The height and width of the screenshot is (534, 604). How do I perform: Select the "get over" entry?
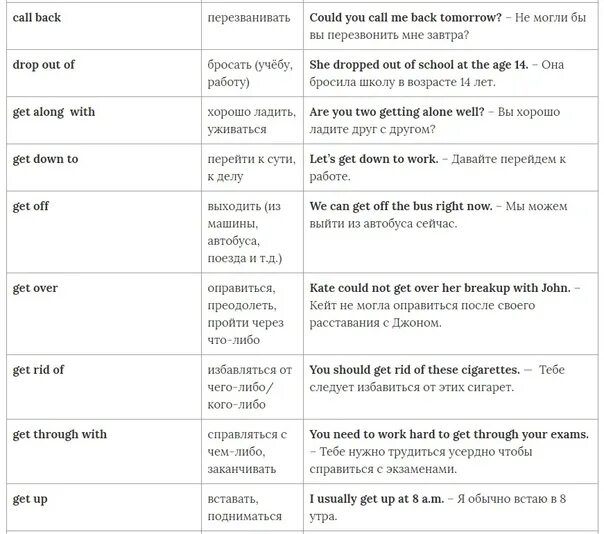pos(35,288)
